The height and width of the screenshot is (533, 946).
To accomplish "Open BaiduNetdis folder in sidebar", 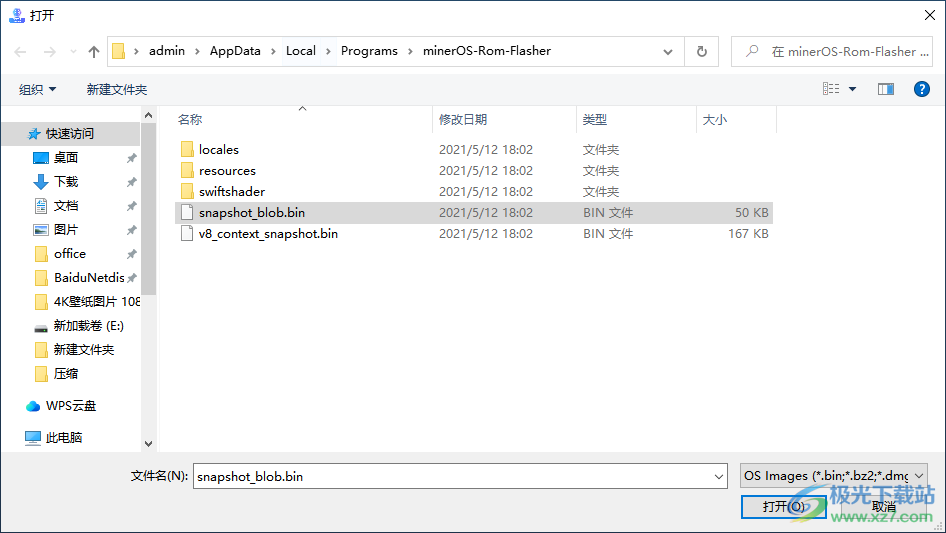I will click(x=89, y=278).
